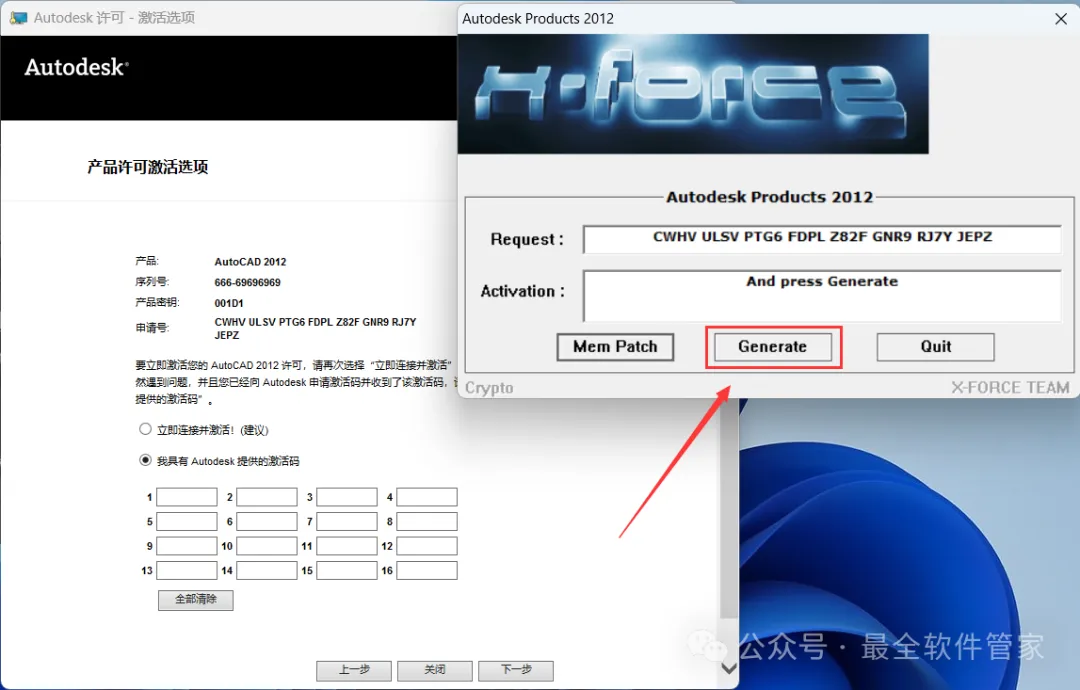The image size is (1080, 690).
Task: Click the X-Force banner image
Action: click(693, 94)
